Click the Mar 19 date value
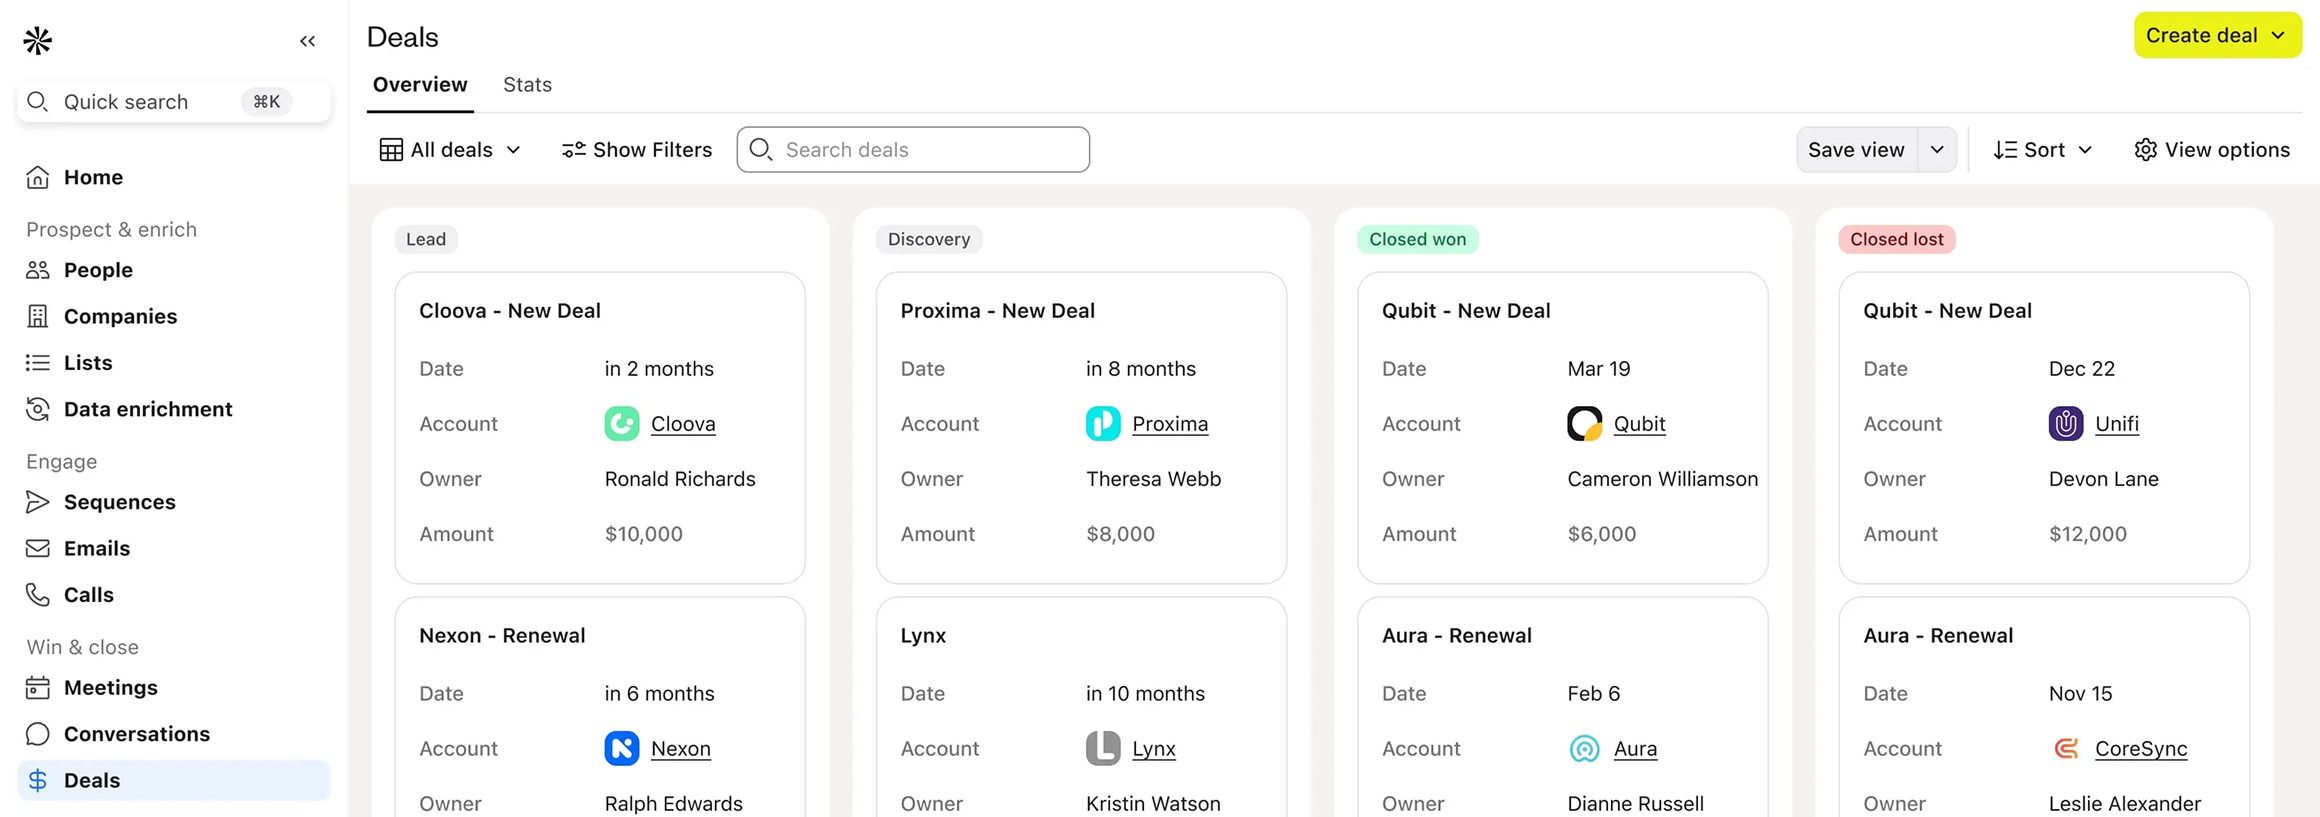The width and height of the screenshot is (2320, 817). click(x=1599, y=369)
